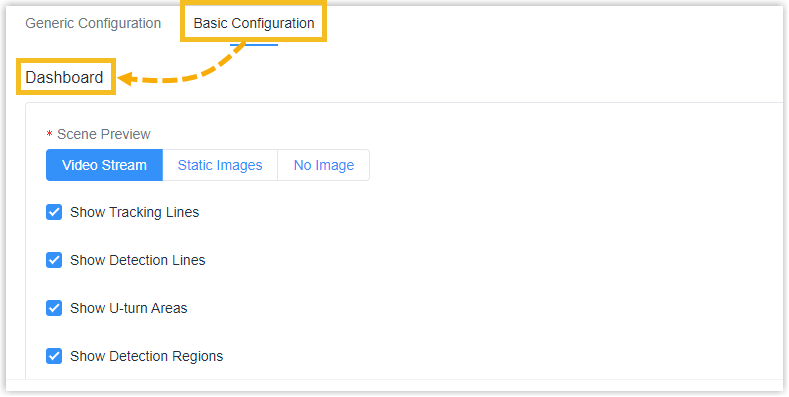Screen dimensions: 789x397
Task: Click the Show Tracking Lines label text
Action: coord(134,212)
